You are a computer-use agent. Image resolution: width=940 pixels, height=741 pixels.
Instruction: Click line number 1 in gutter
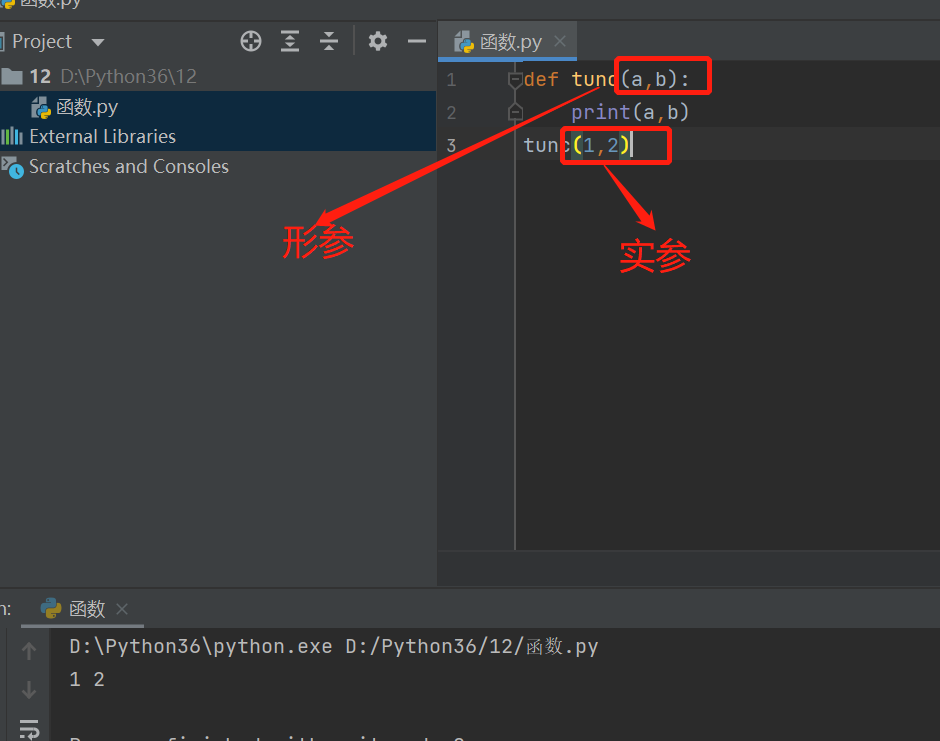click(451, 80)
